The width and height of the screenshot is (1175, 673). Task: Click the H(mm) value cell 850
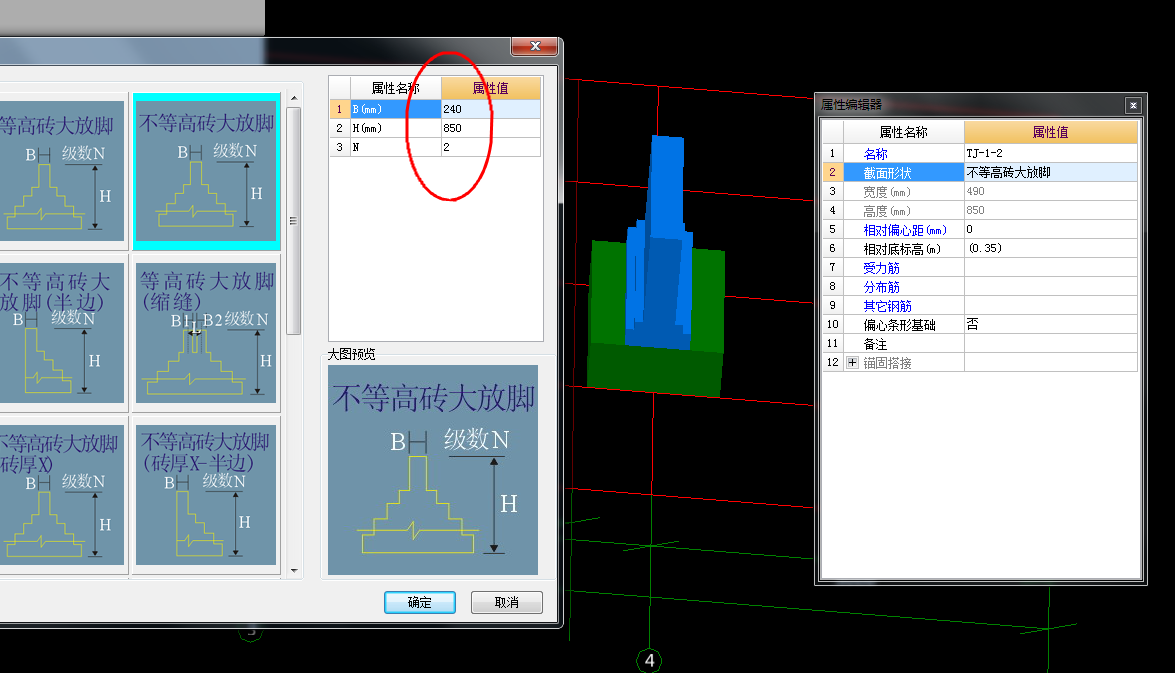[491, 128]
